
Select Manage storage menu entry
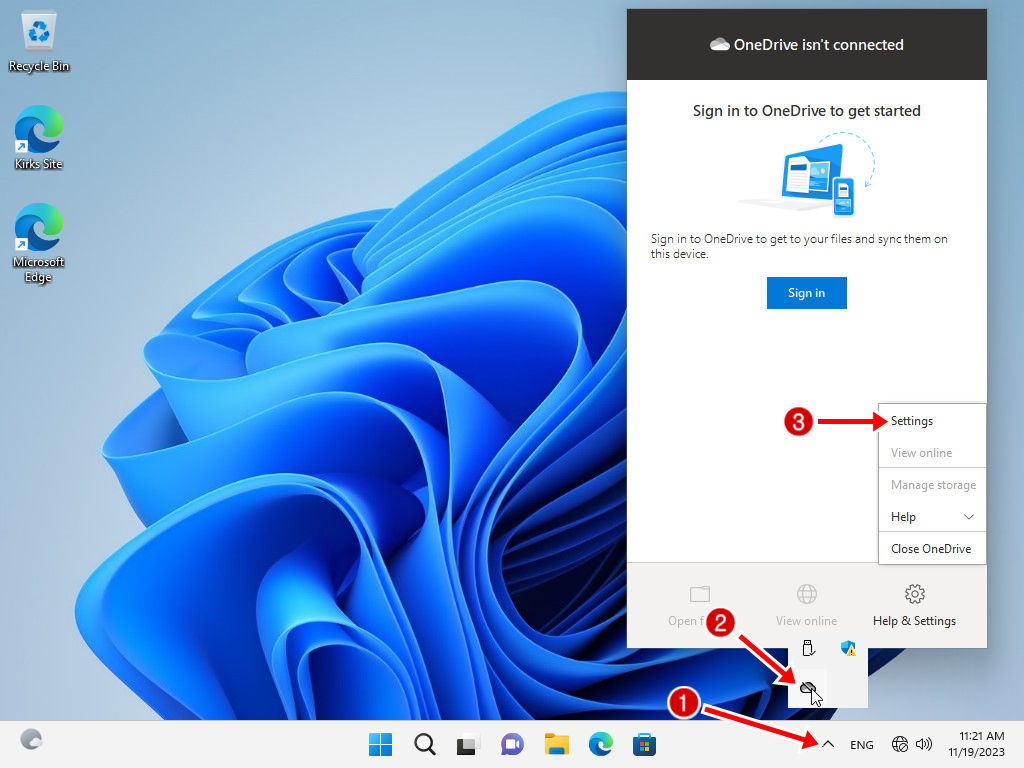932,485
